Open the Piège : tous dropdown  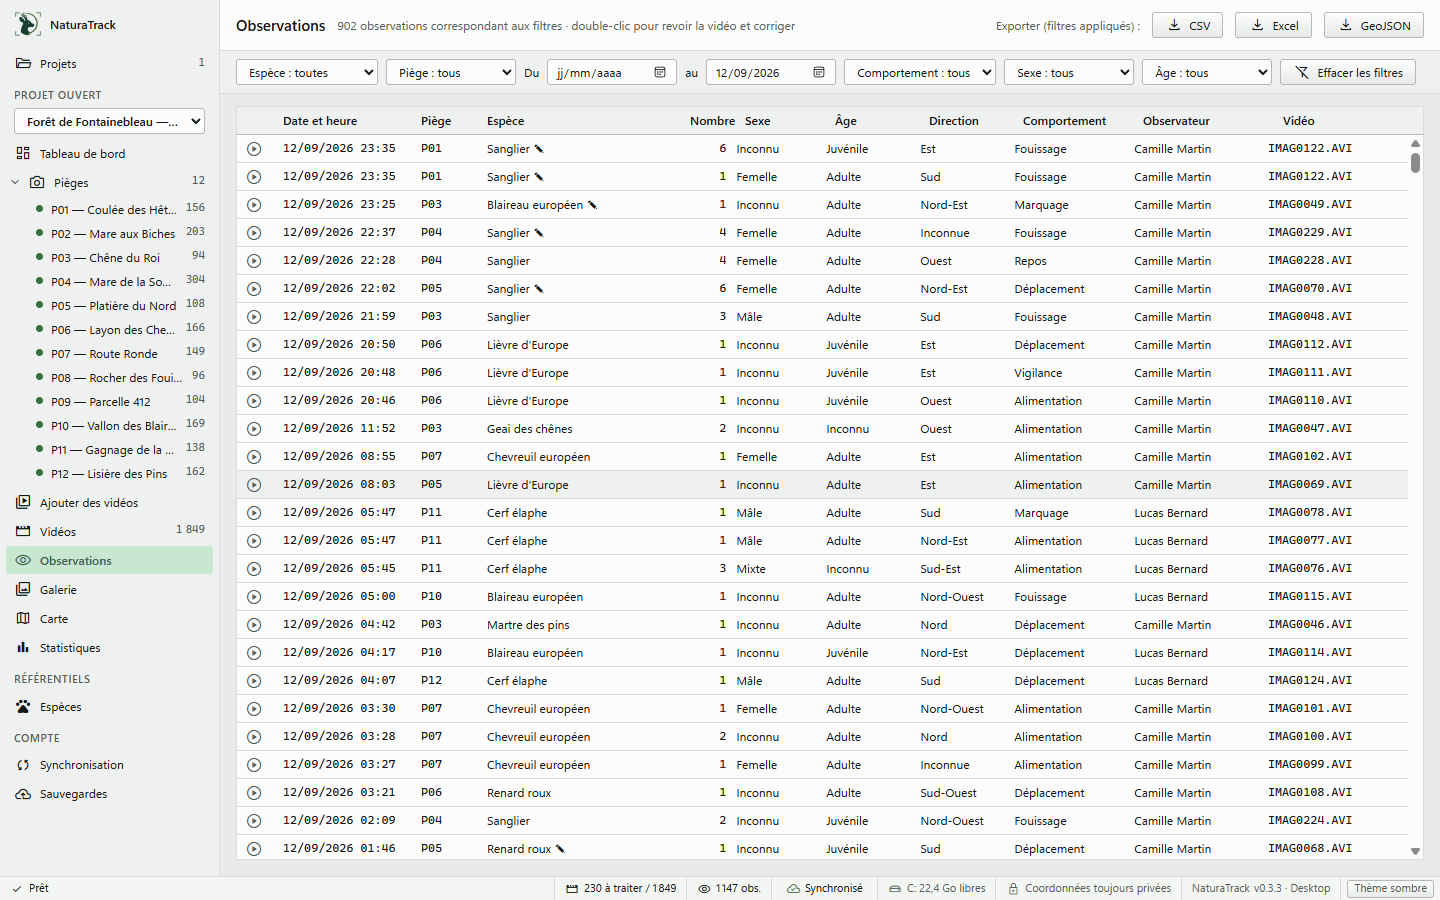451,73
